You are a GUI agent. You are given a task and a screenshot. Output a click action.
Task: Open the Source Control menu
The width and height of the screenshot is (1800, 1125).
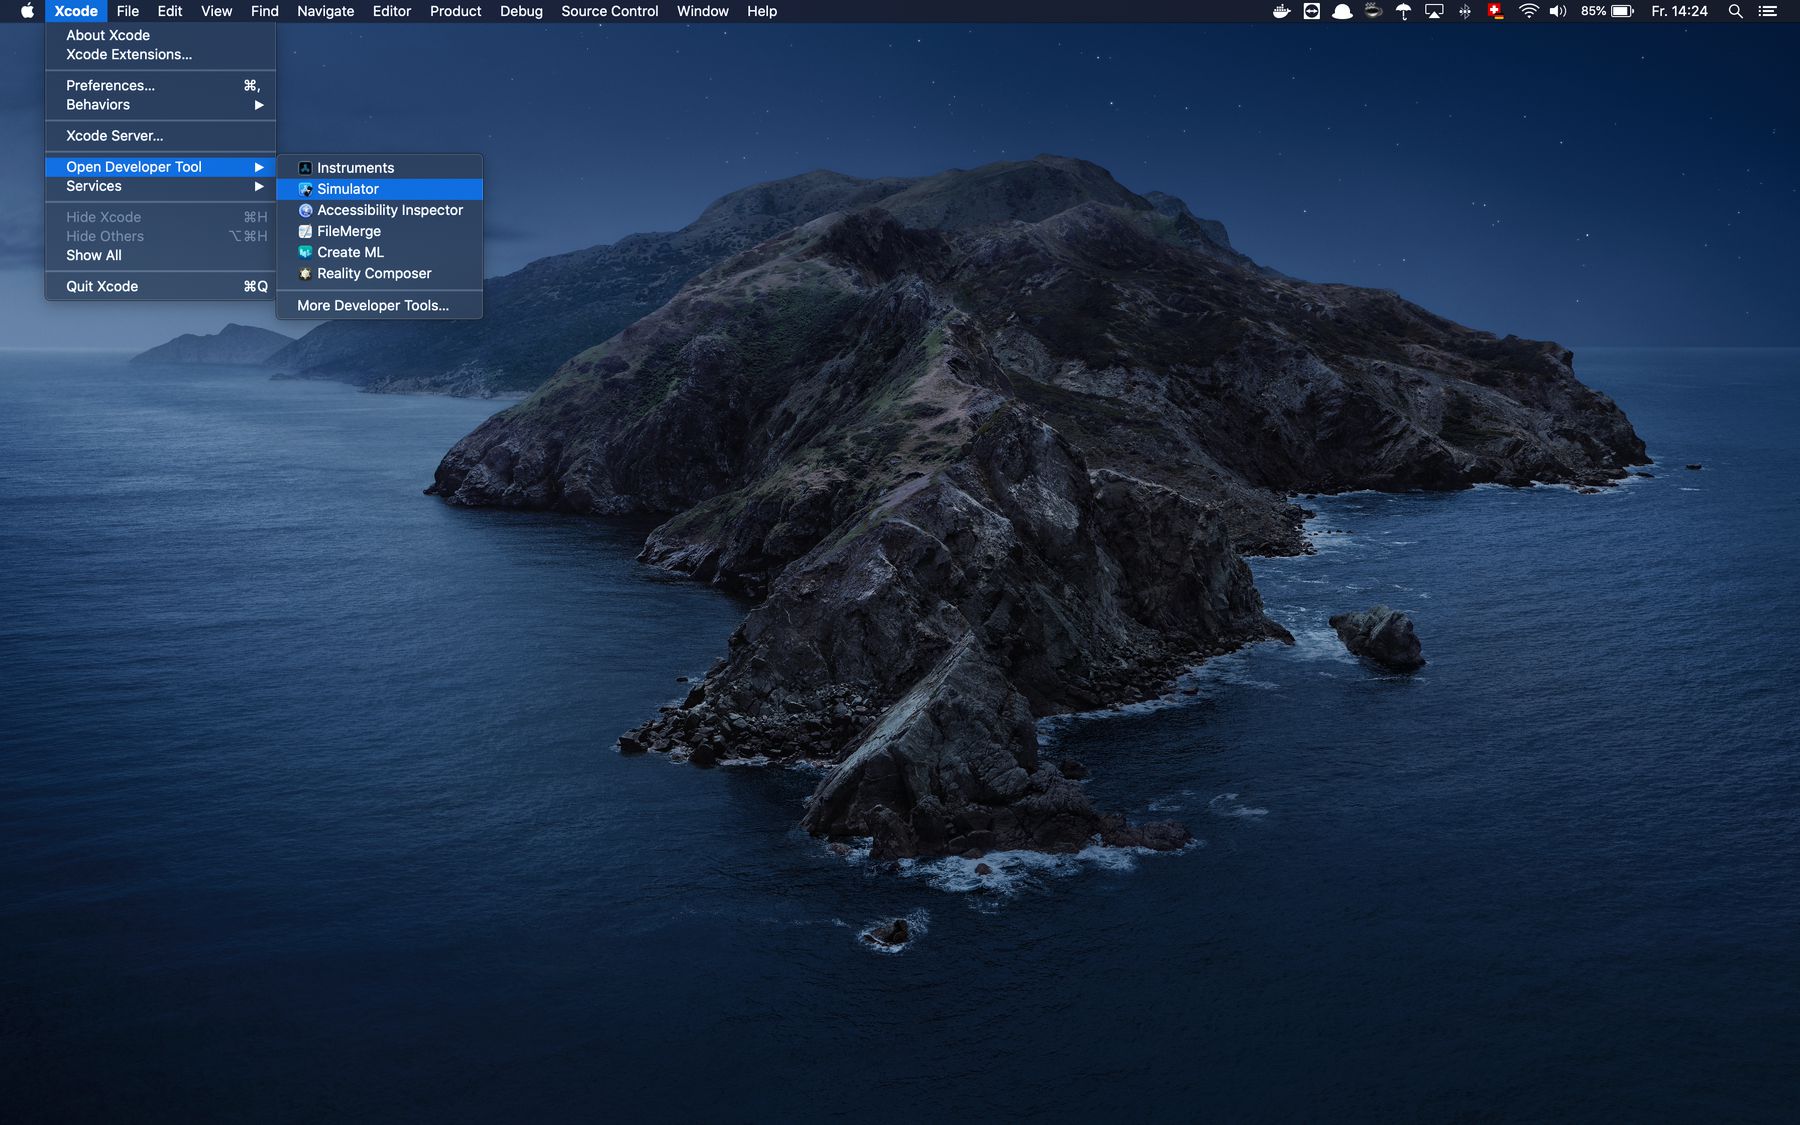tap(610, 11)
